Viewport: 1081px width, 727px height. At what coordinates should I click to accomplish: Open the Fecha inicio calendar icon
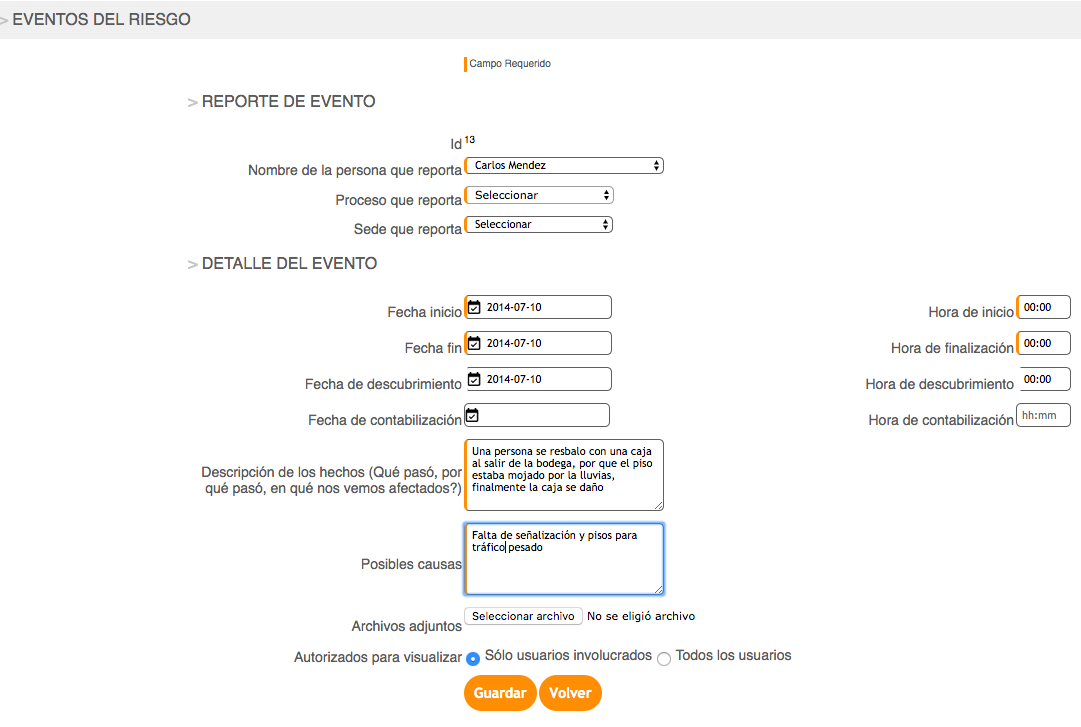click(x=474, y=307)
